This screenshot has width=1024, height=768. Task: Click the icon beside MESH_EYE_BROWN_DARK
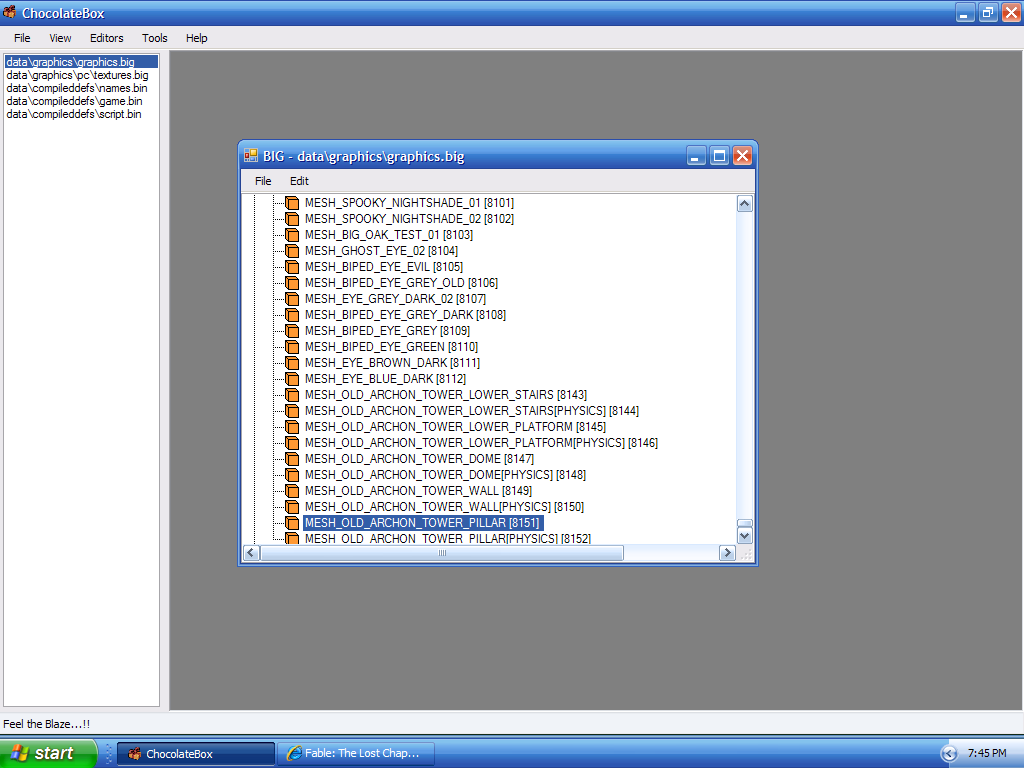click(292, 363)
